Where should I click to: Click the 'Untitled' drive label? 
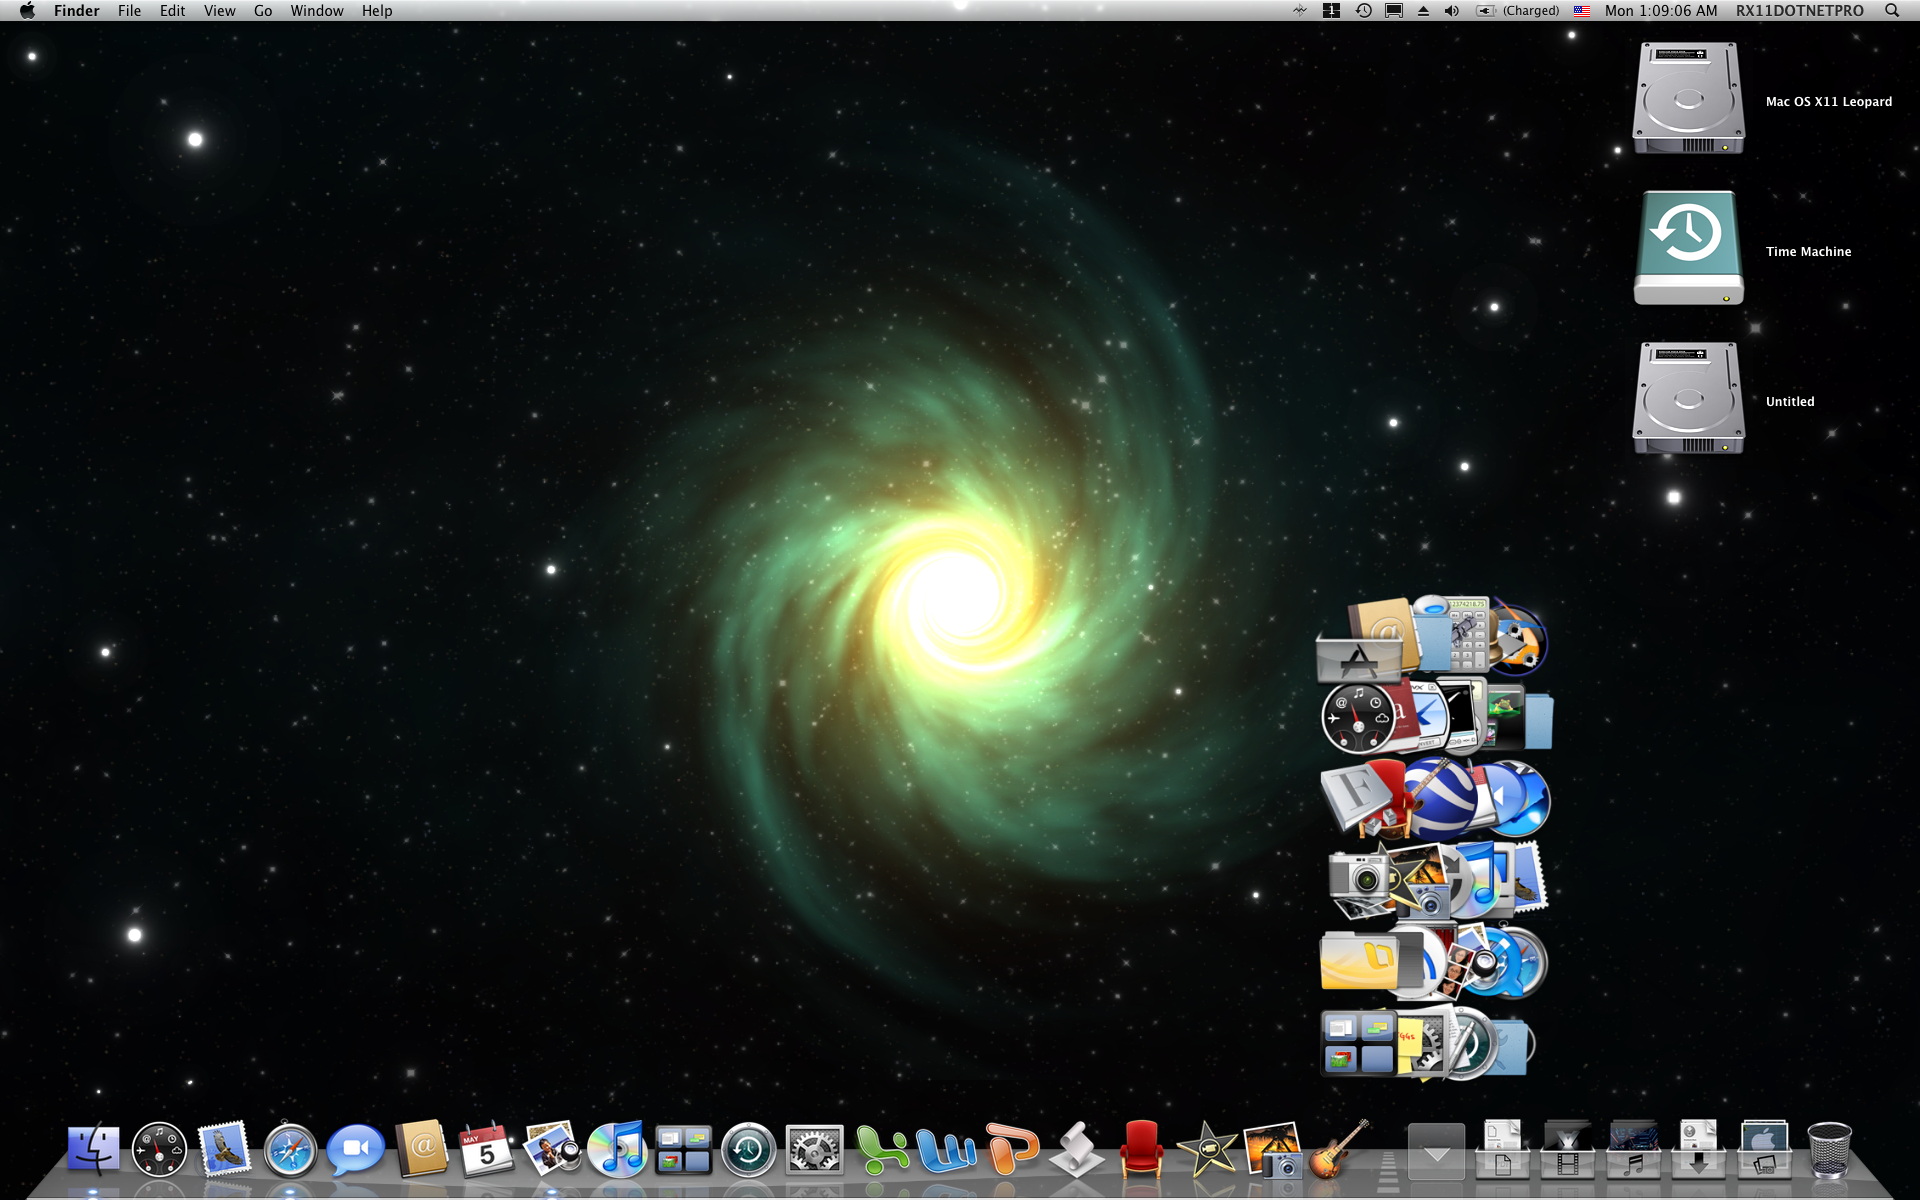[x=1789, y=402]
